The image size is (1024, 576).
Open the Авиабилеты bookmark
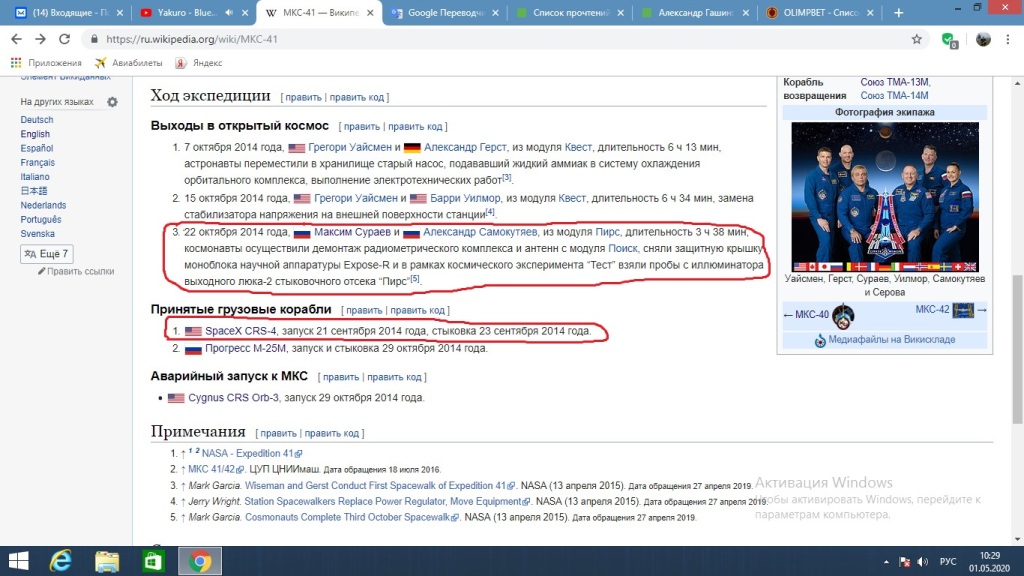[x=129, y=63]
